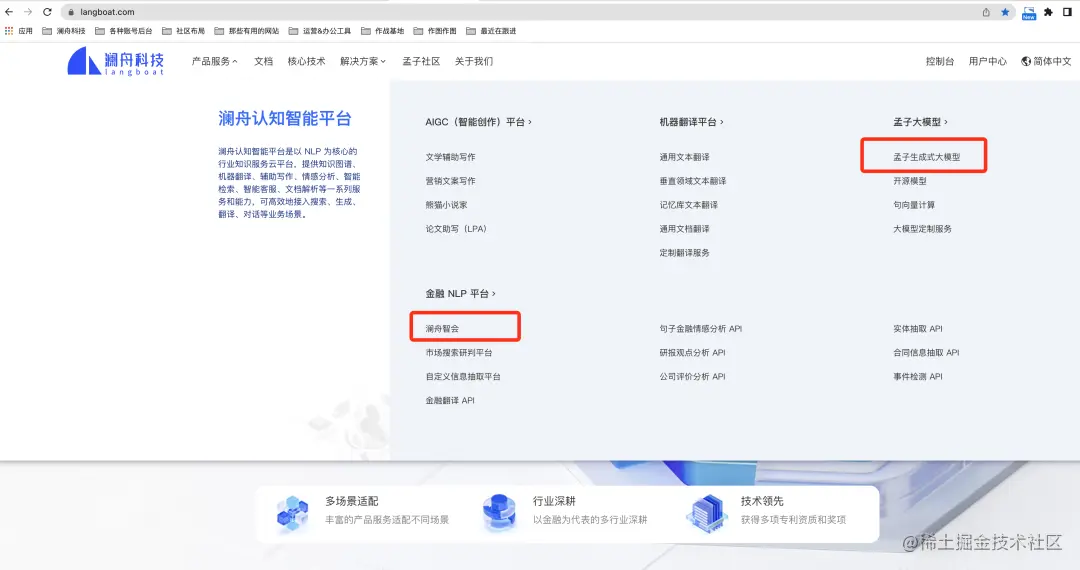Open the 孟子大模型 heading link

click(920, 122)
